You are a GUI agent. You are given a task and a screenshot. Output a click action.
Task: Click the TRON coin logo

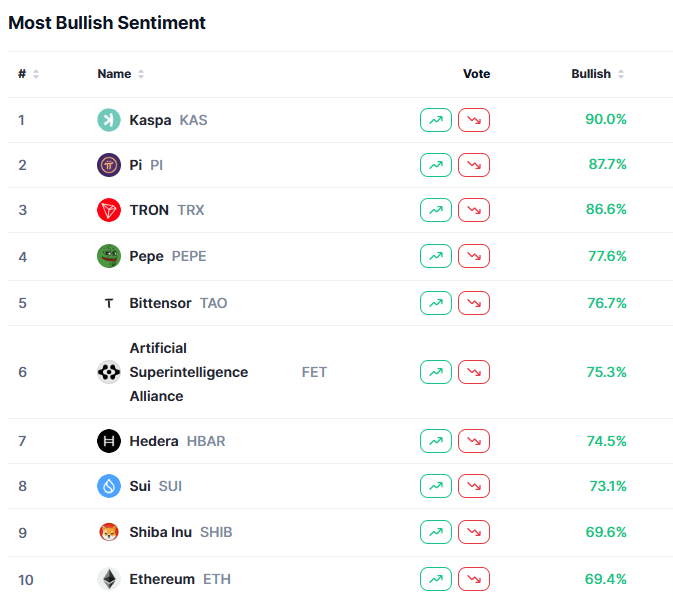[x=109, y=211]
